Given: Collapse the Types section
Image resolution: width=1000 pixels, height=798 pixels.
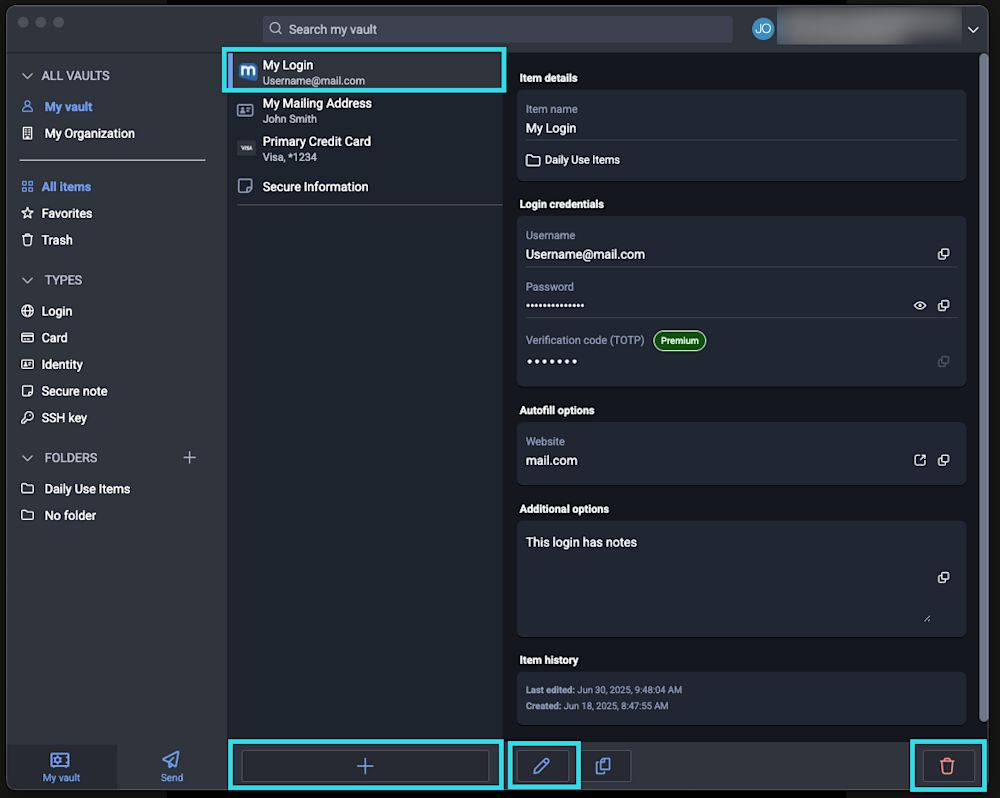Looking at the screenshot, I should 27,280.
